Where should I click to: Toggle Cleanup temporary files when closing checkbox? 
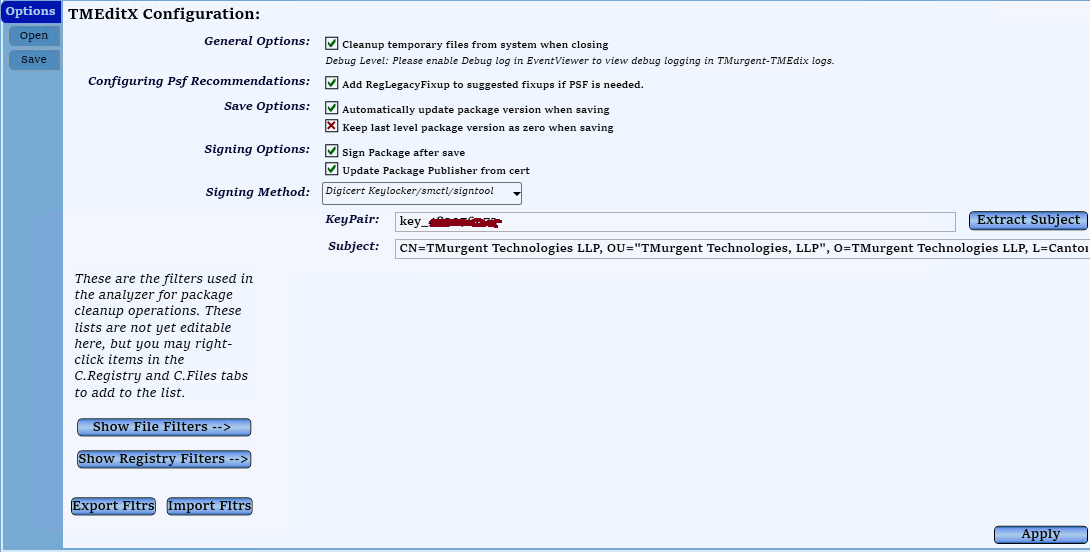point(332,44)
